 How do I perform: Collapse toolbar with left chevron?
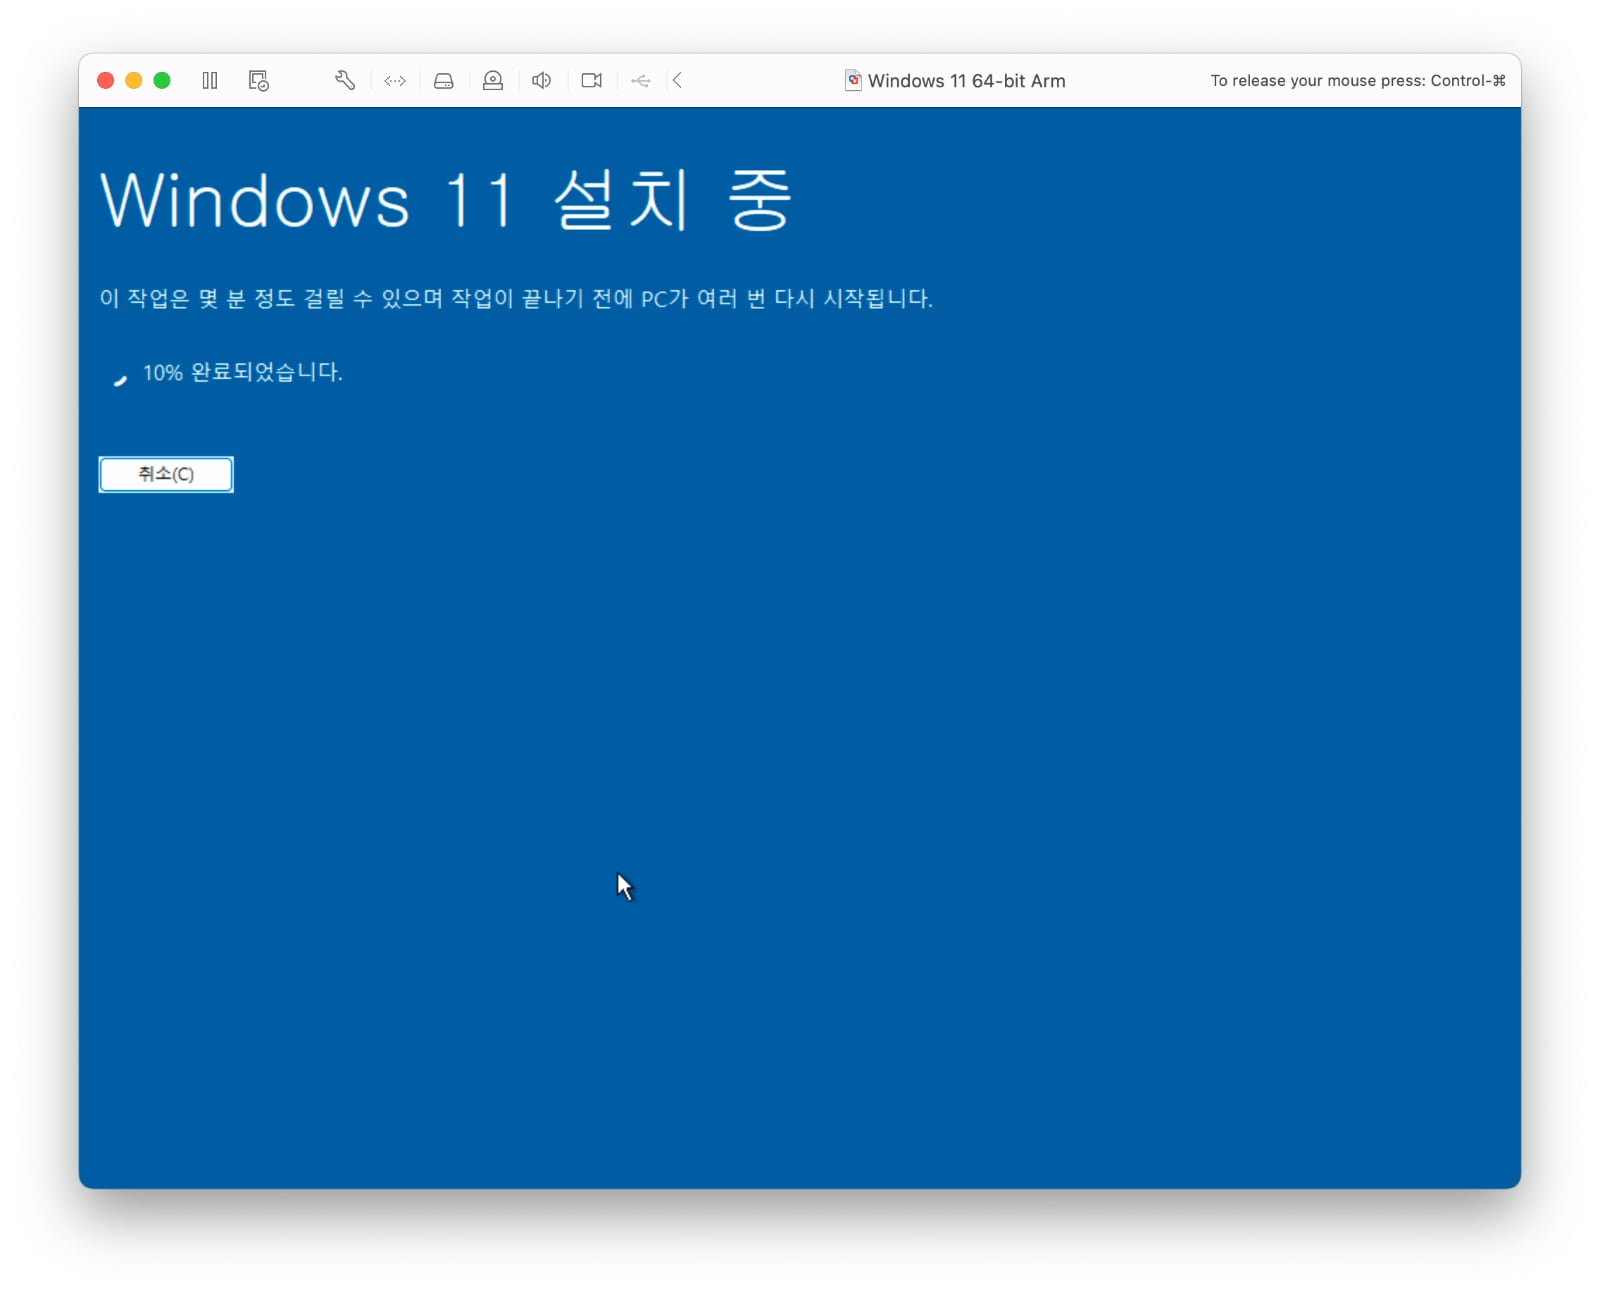tap(678, 80)
